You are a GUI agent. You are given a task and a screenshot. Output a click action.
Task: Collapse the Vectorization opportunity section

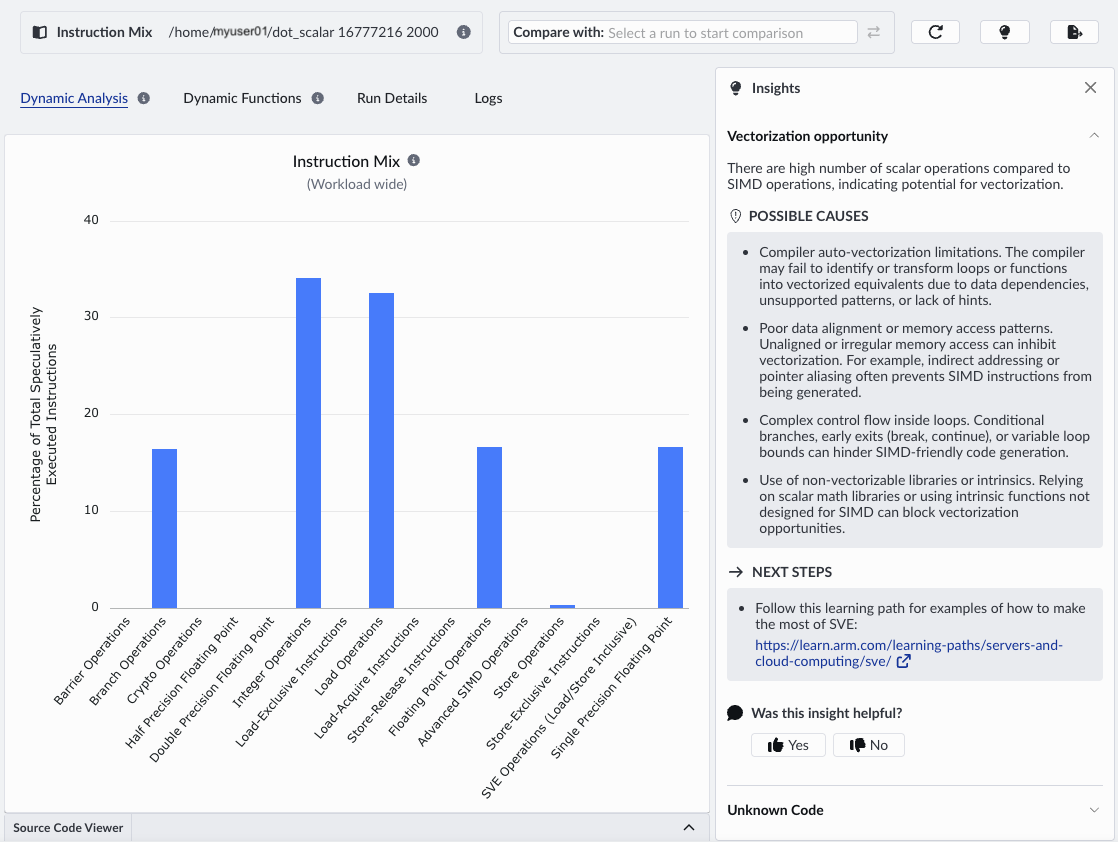[1092, 136]
